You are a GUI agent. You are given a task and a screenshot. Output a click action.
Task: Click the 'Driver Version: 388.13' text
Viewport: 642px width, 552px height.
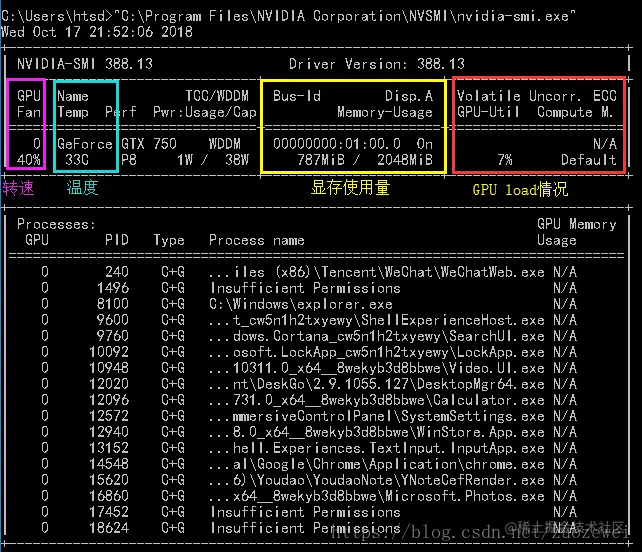click(x=377, y=64)
